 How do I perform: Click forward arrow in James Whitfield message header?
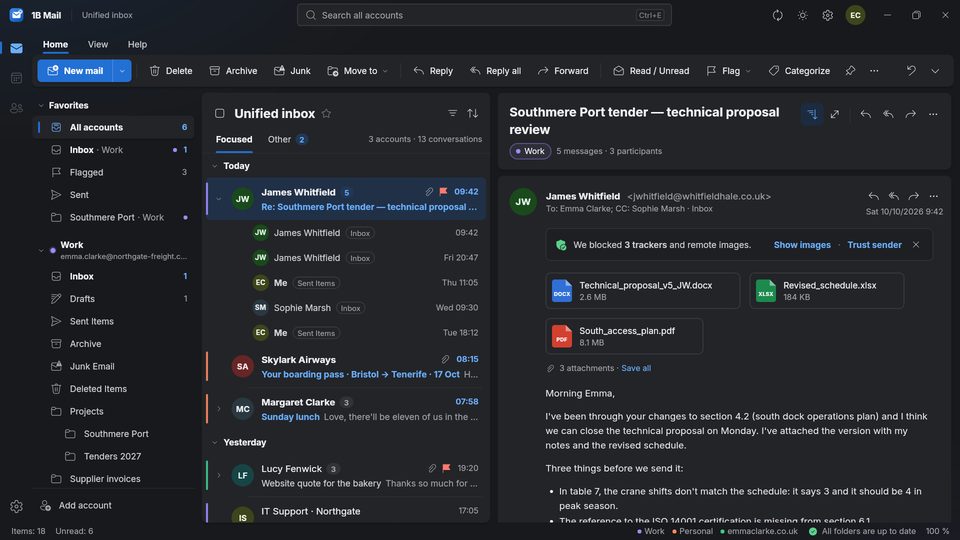tap(913, 196)
